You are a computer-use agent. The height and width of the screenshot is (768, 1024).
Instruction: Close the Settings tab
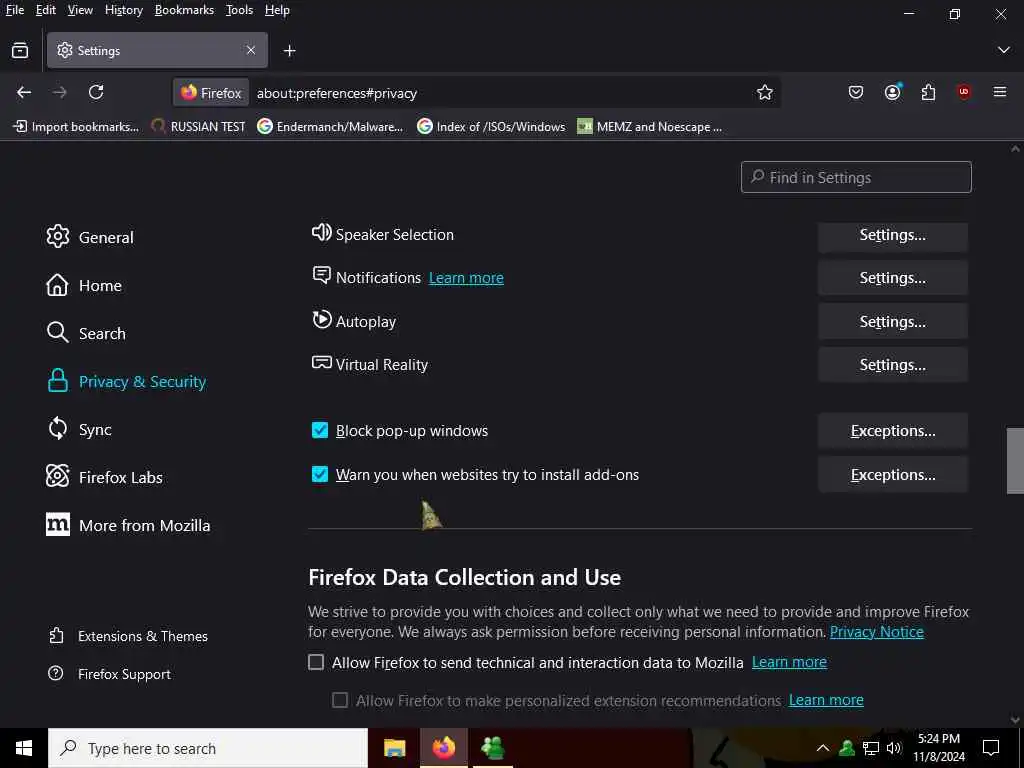[x=251, y=50]
